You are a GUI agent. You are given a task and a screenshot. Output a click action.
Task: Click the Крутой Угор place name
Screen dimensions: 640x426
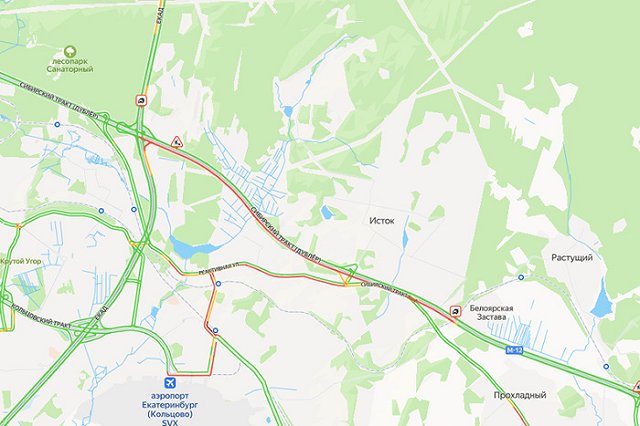click(x=20, y=262)
